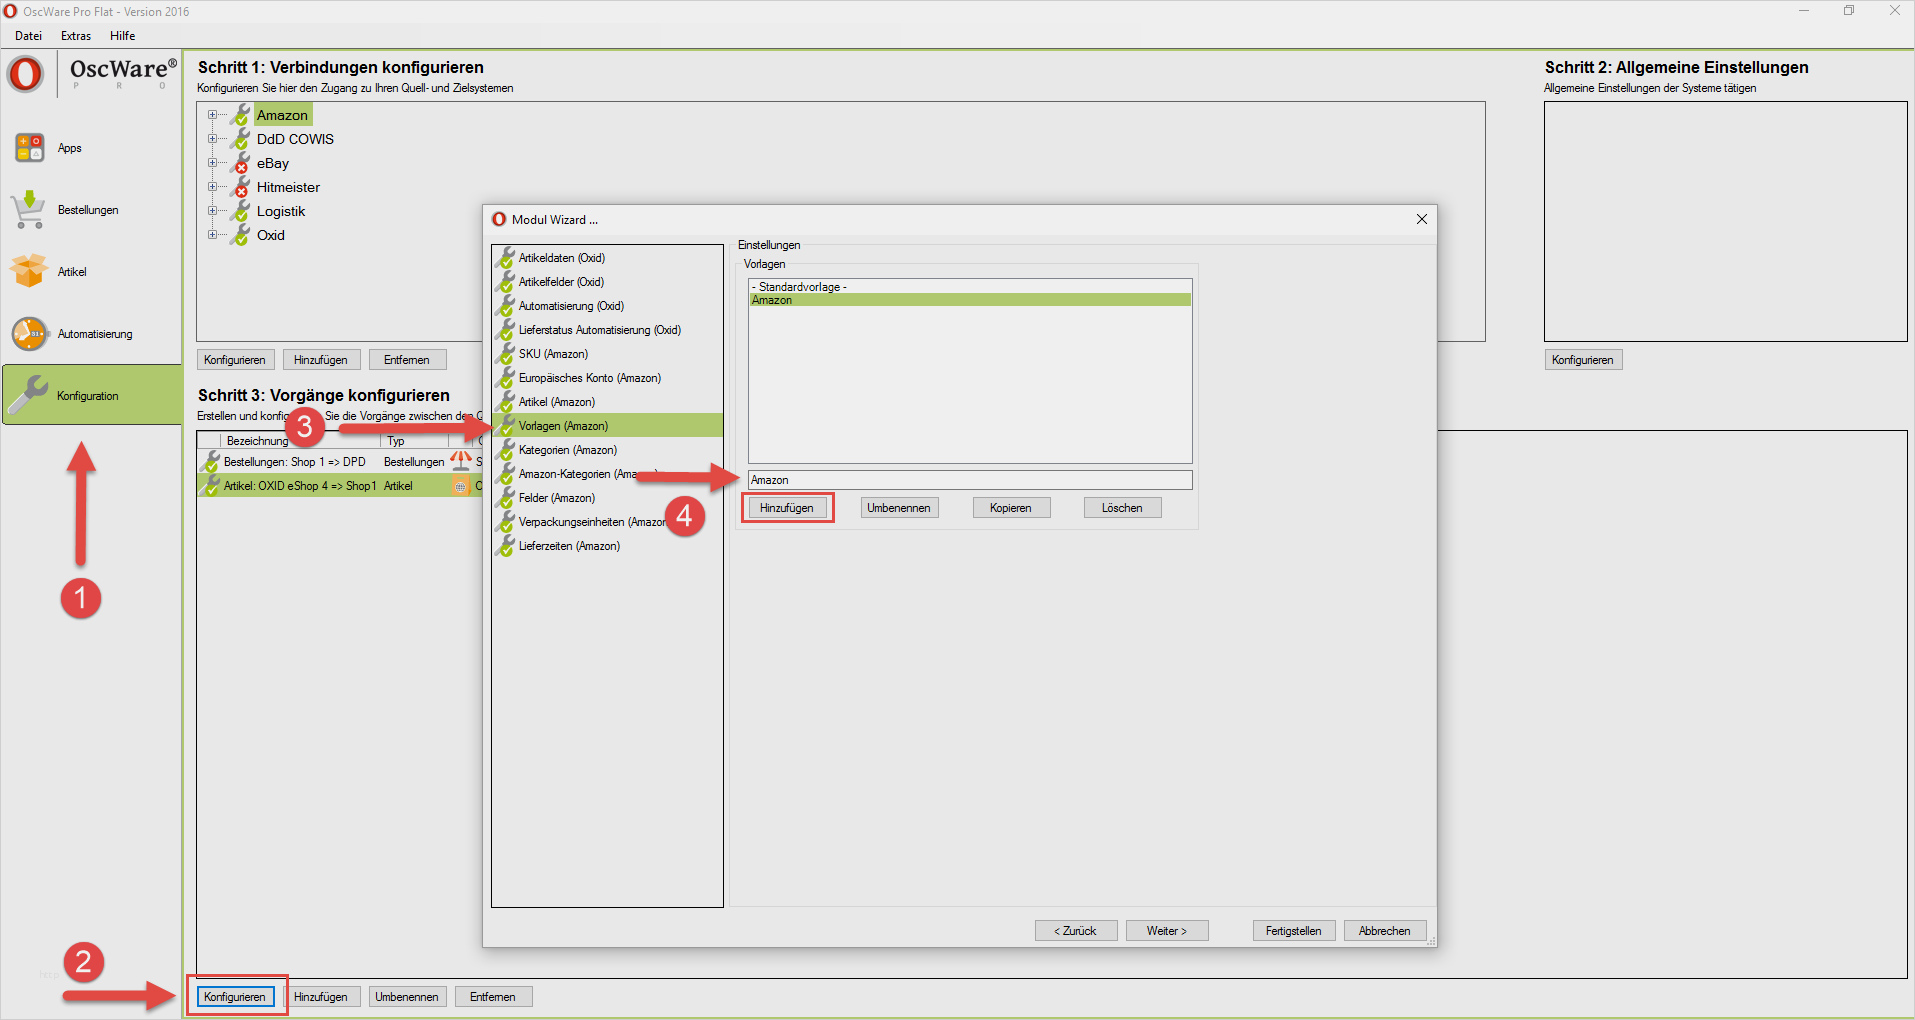Expand the Logistik tree node
Image resolution: width=1915 pixels, height=1020 pixels.
[x=212, y=211]
